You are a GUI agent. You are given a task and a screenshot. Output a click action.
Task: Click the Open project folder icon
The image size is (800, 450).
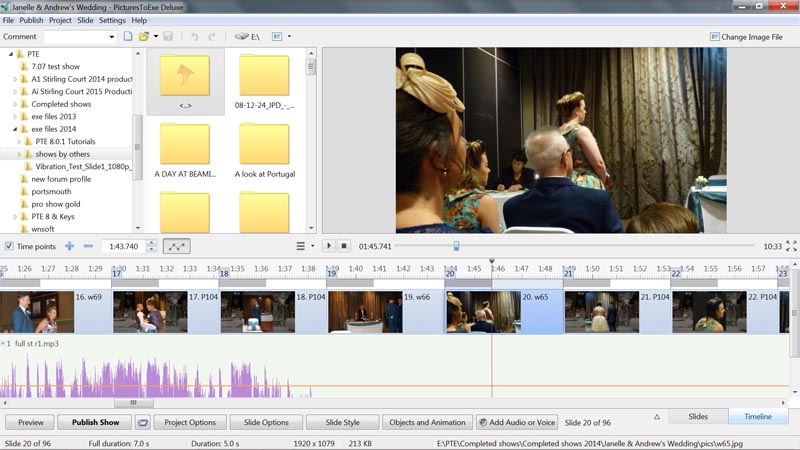(144, 37)
